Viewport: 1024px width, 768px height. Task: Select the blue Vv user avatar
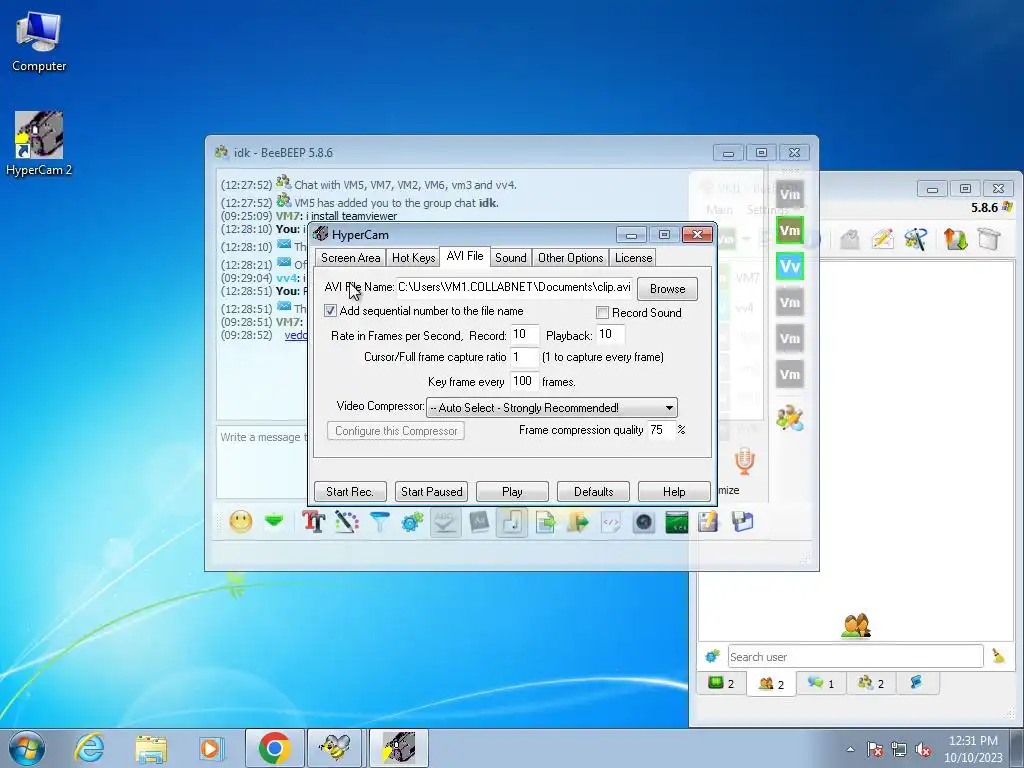pos(790,266)
